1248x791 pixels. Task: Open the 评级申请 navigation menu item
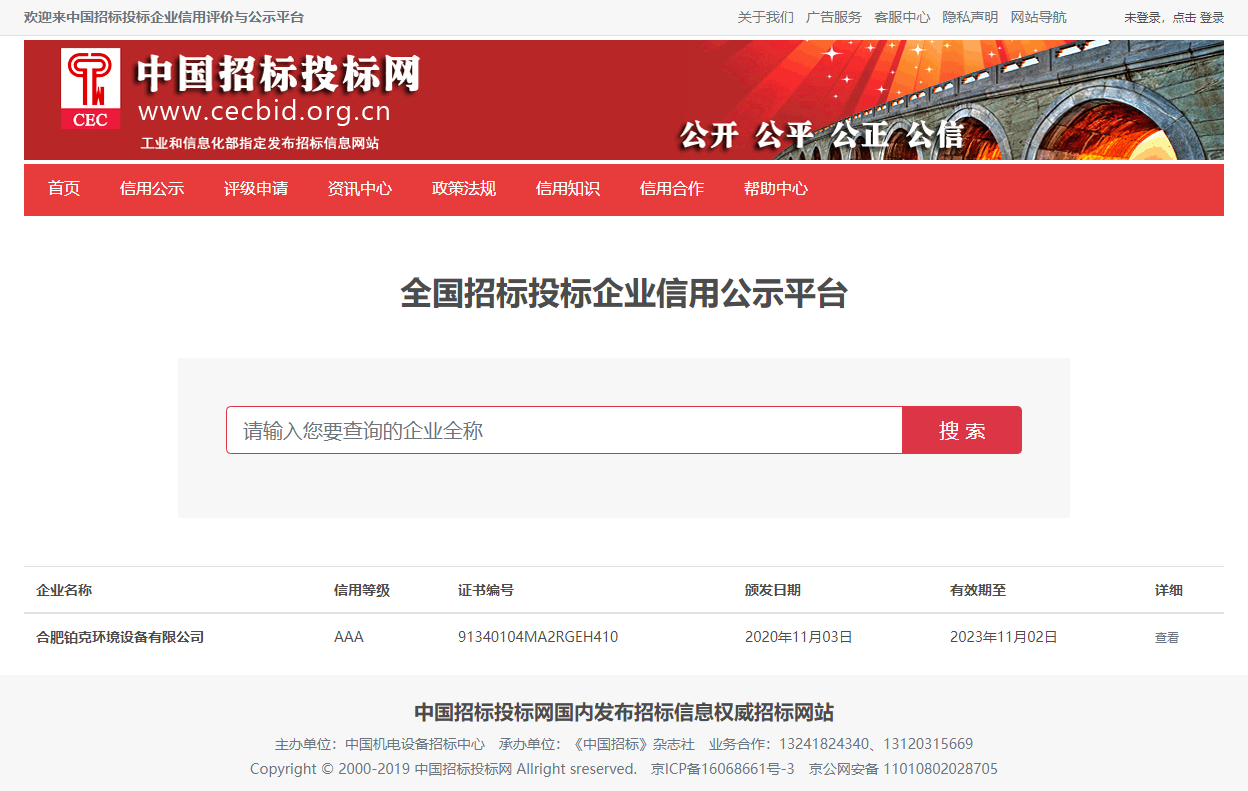coord(255,189)
